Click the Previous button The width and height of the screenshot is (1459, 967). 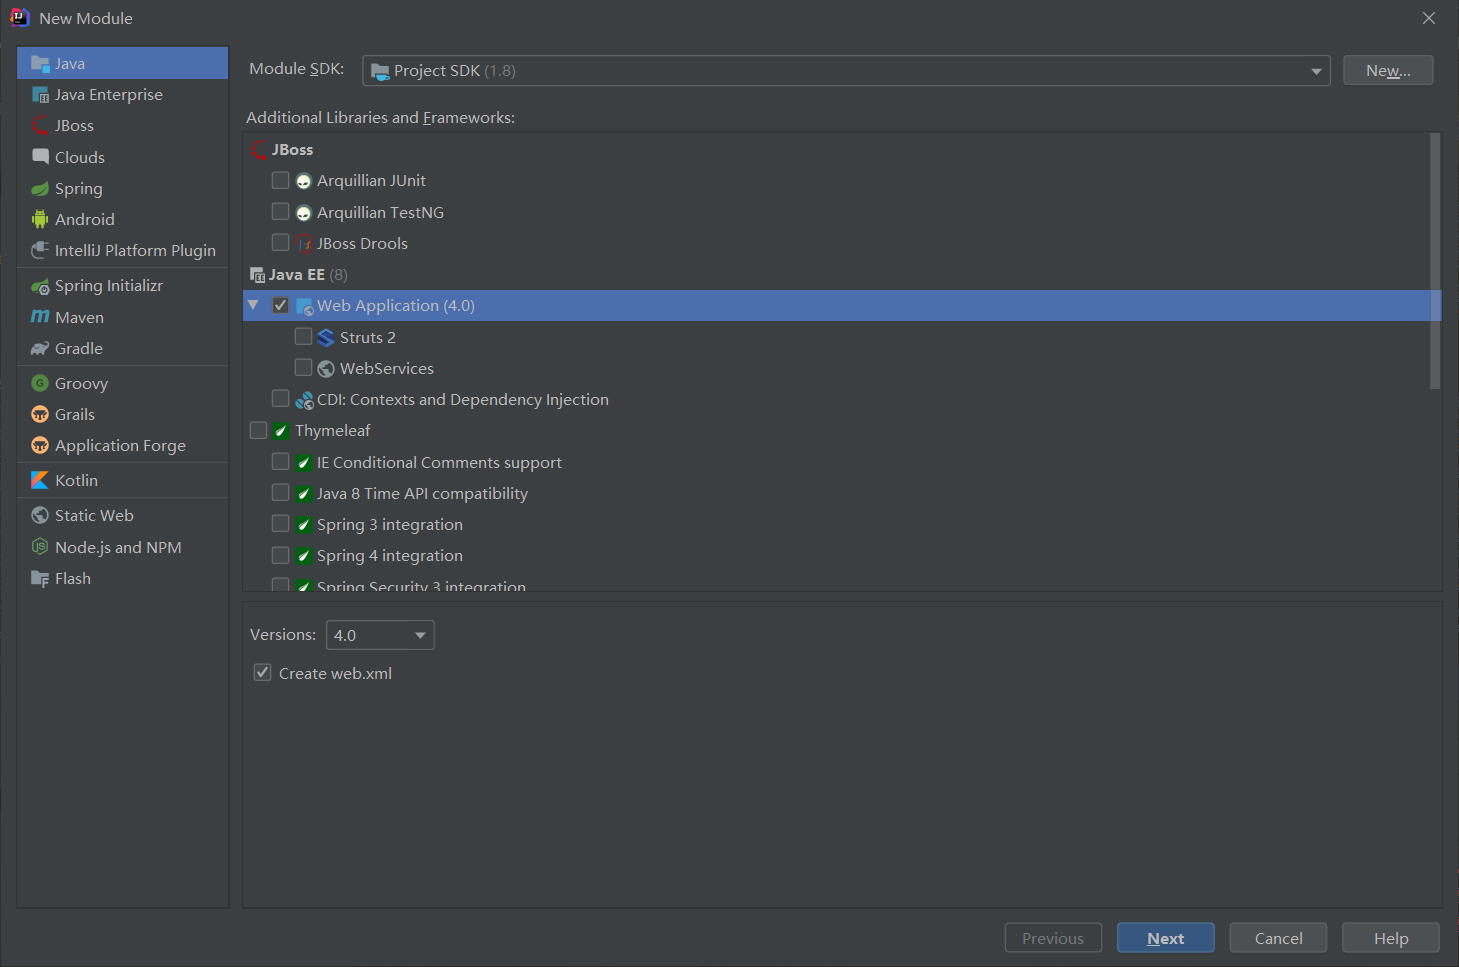[x=1053, y=938]
